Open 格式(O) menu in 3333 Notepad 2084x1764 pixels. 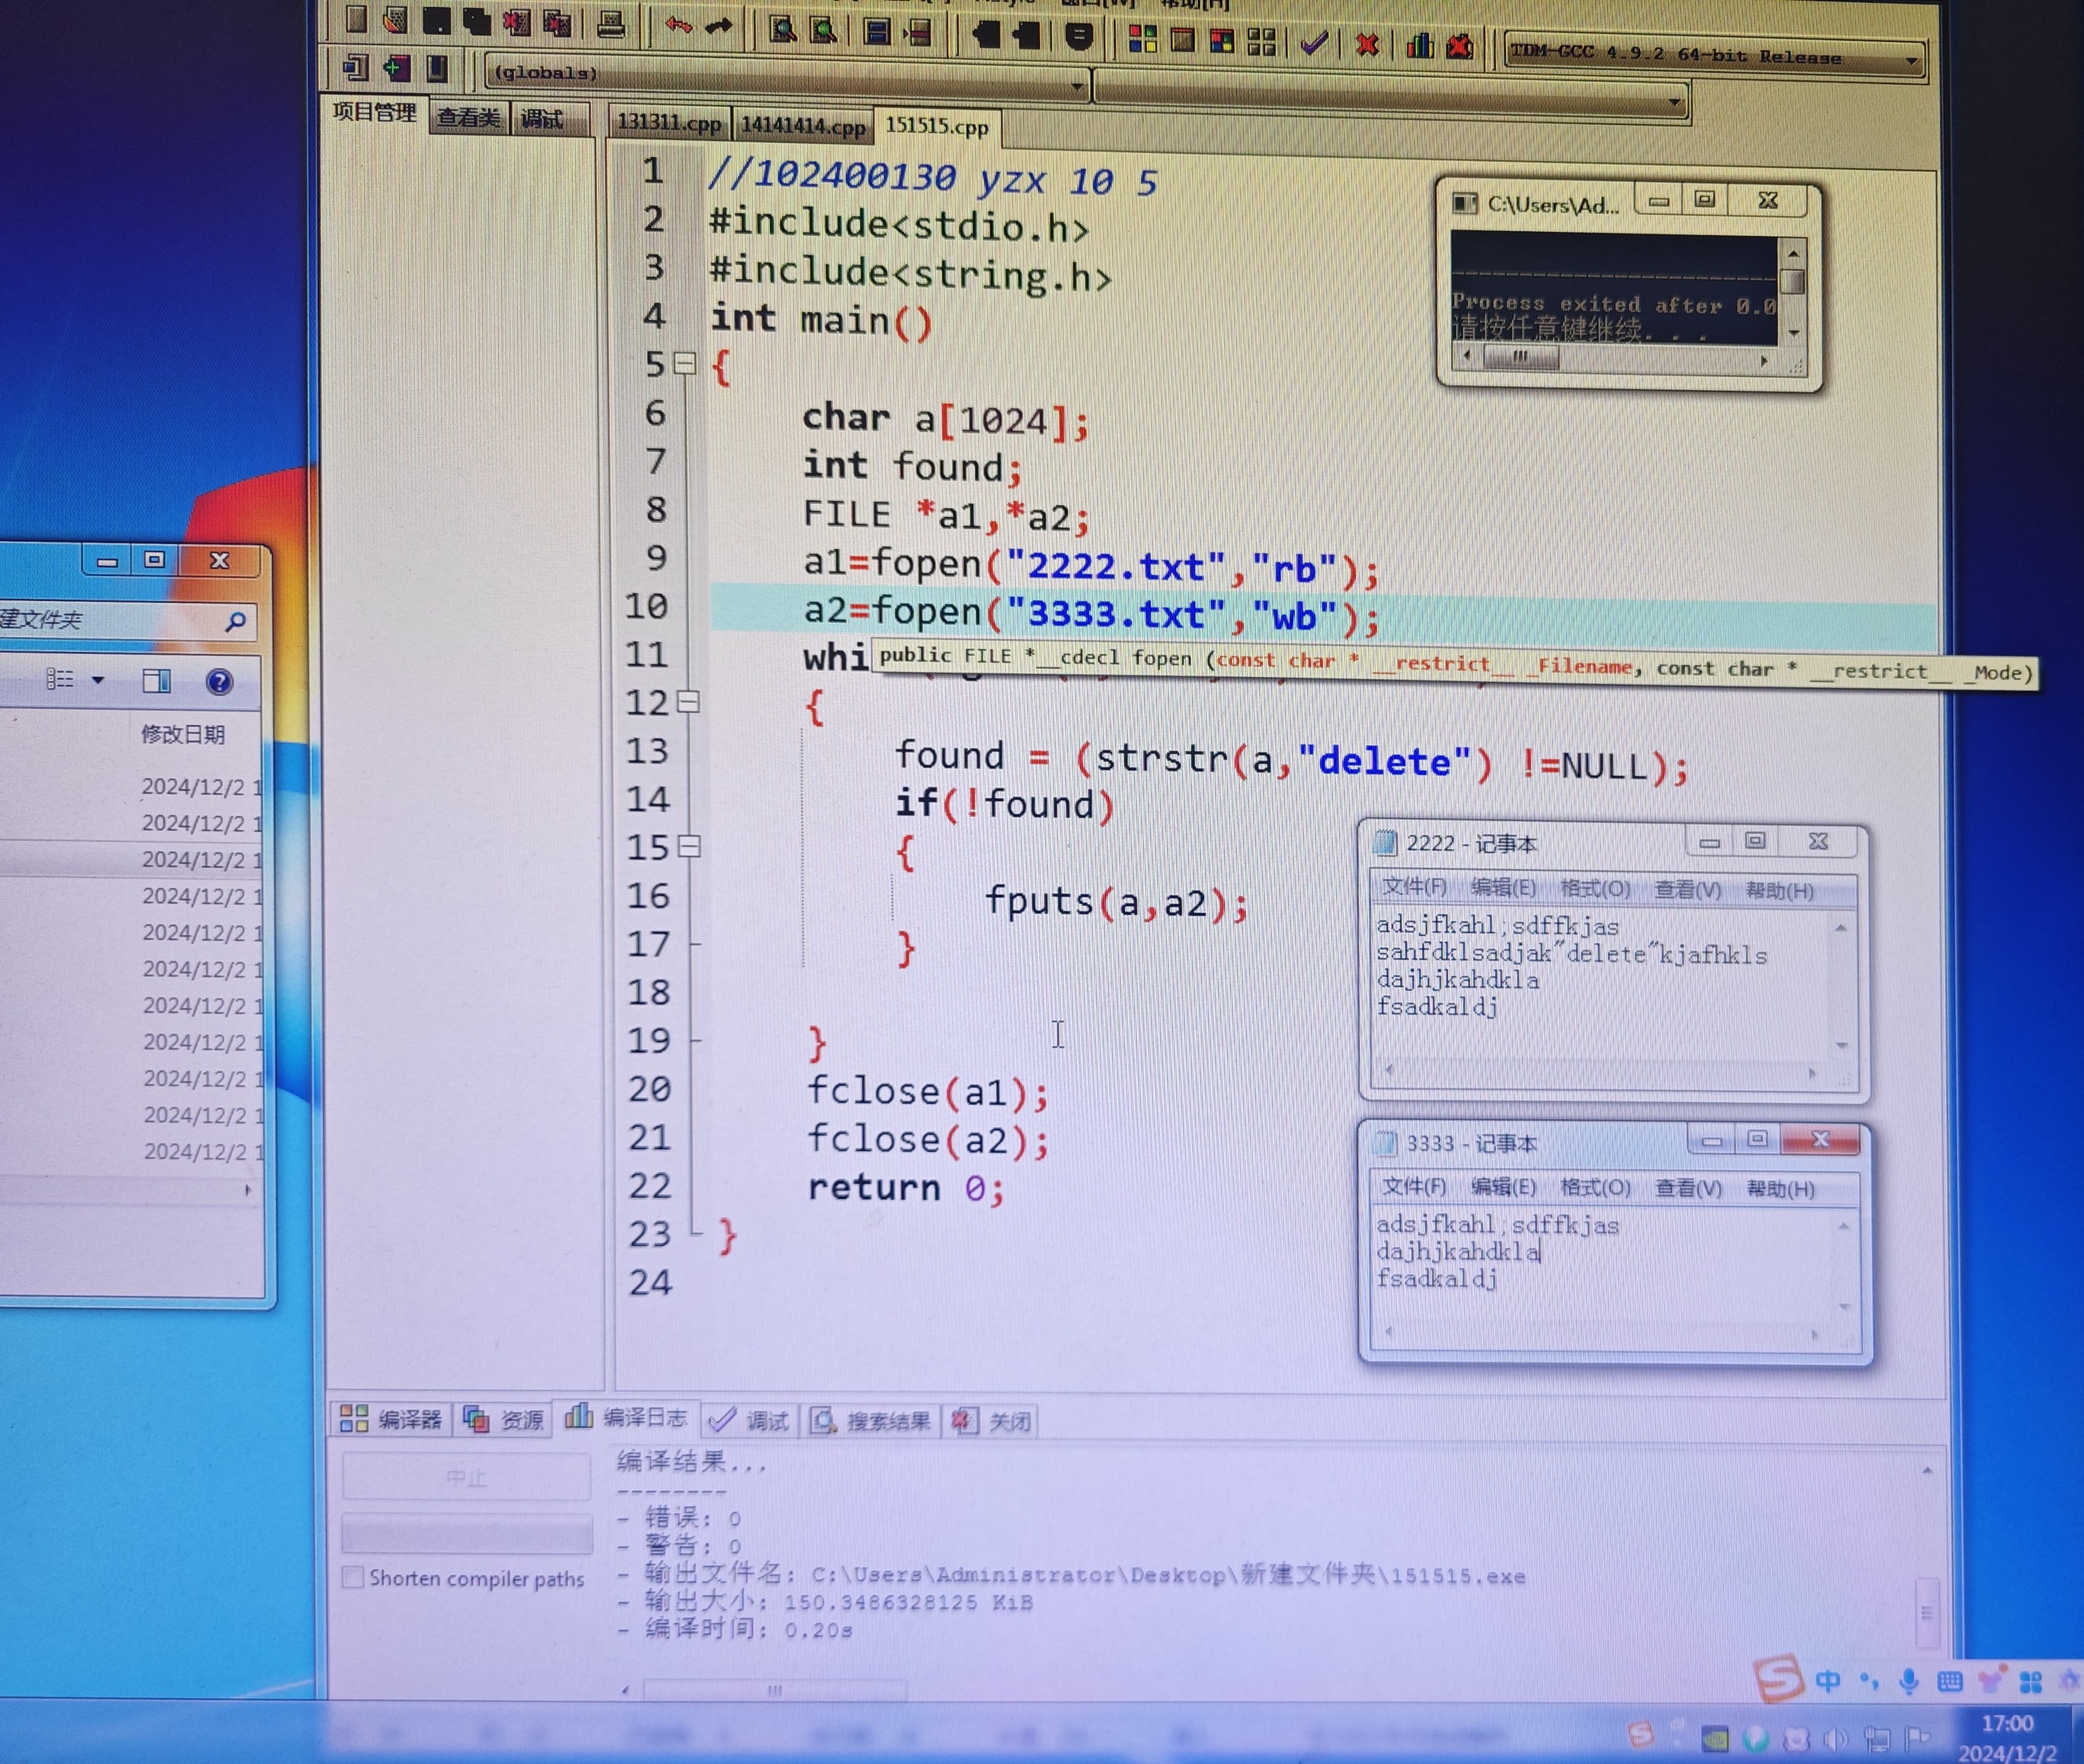(1595, 1187)
